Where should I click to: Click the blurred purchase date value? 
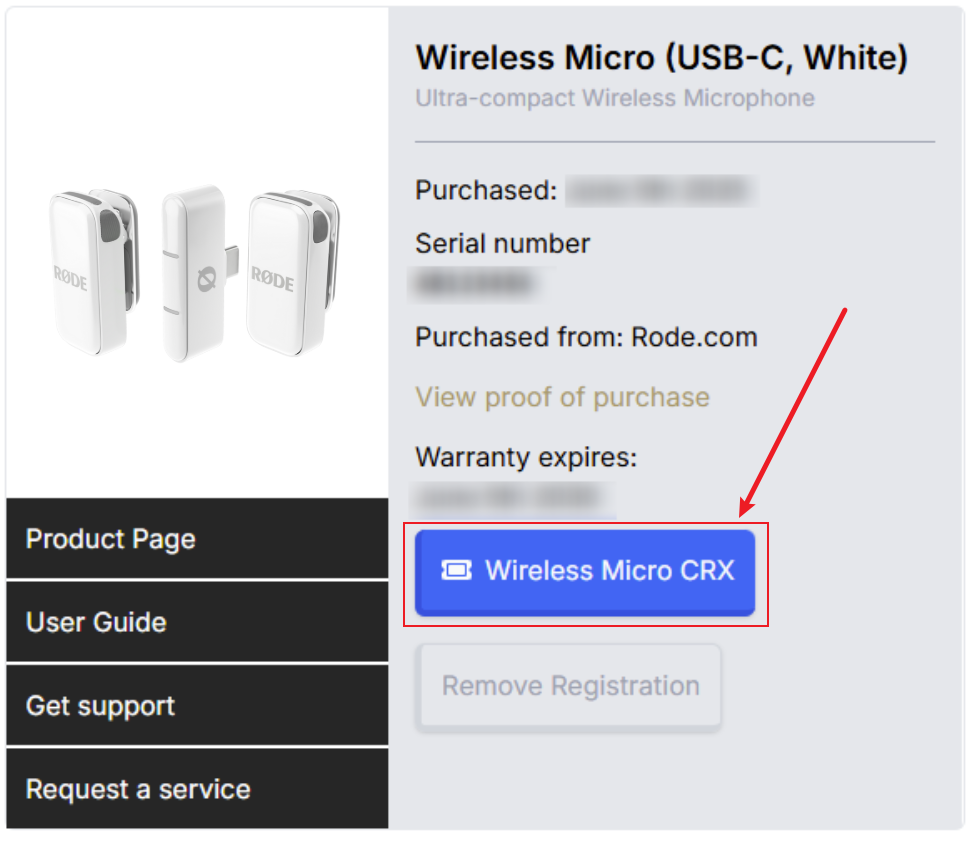(660, 190)
